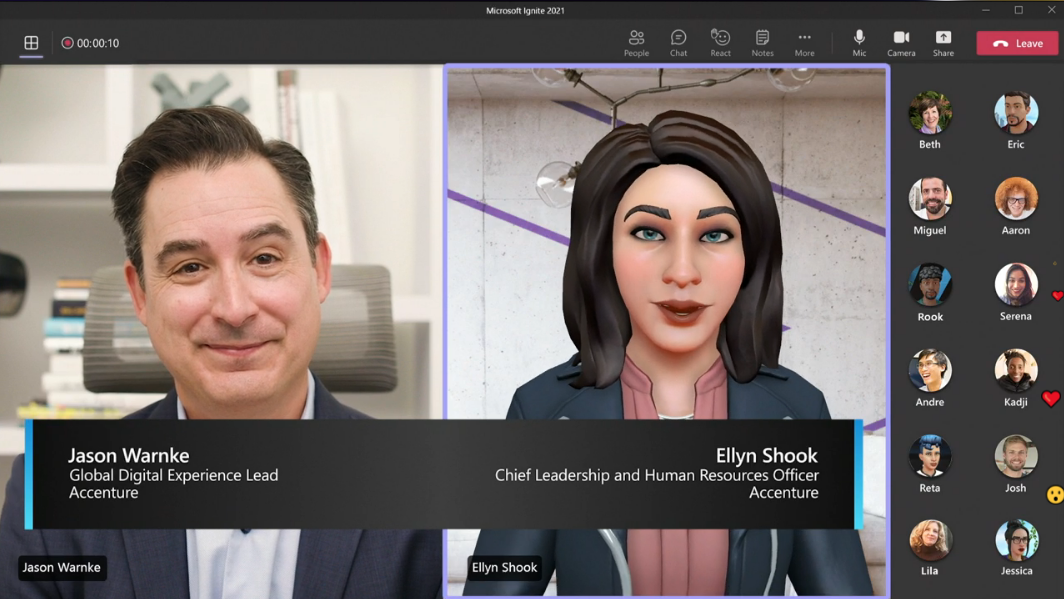The width and height of the screenshot is (1064, 599).
Task: Open meeting Notes
Action: click(762, 42)
